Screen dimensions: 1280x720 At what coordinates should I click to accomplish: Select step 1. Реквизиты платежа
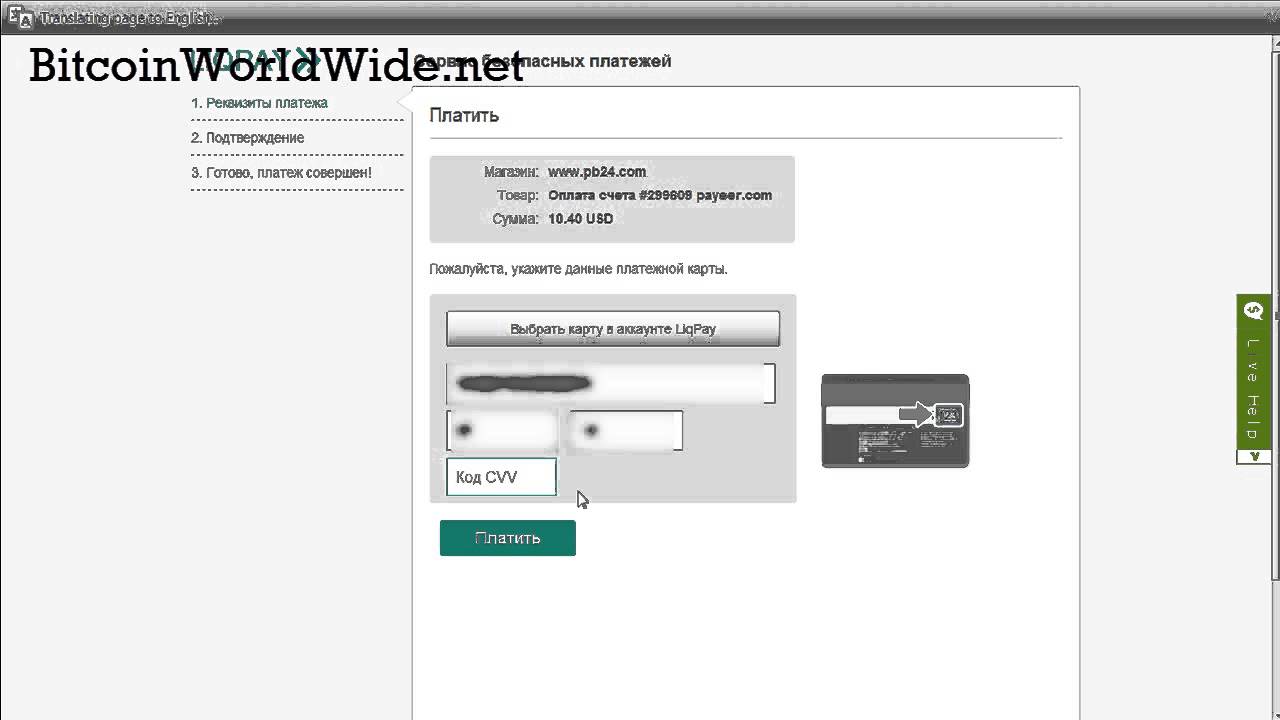pyautogui.click(x=259, y=103)
